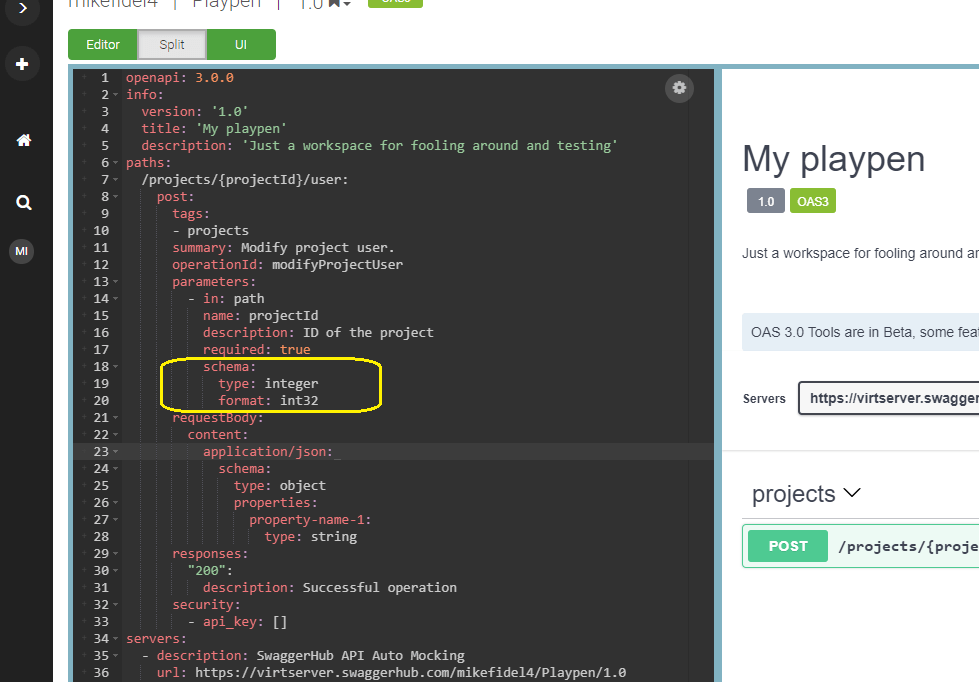Collapse the projects tag section
Image resolution: width=979 pixels, height=682 pixels.
pos(852,493)
